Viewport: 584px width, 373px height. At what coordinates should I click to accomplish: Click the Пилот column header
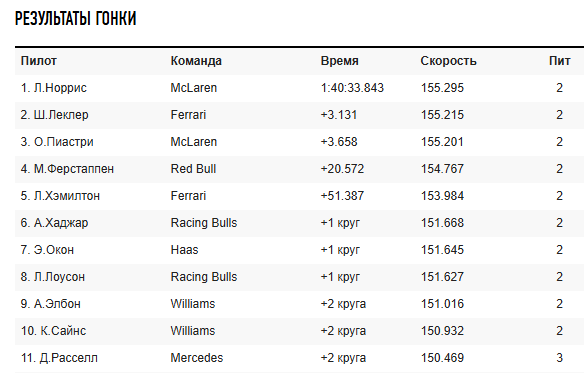click(x=39, y=61)
